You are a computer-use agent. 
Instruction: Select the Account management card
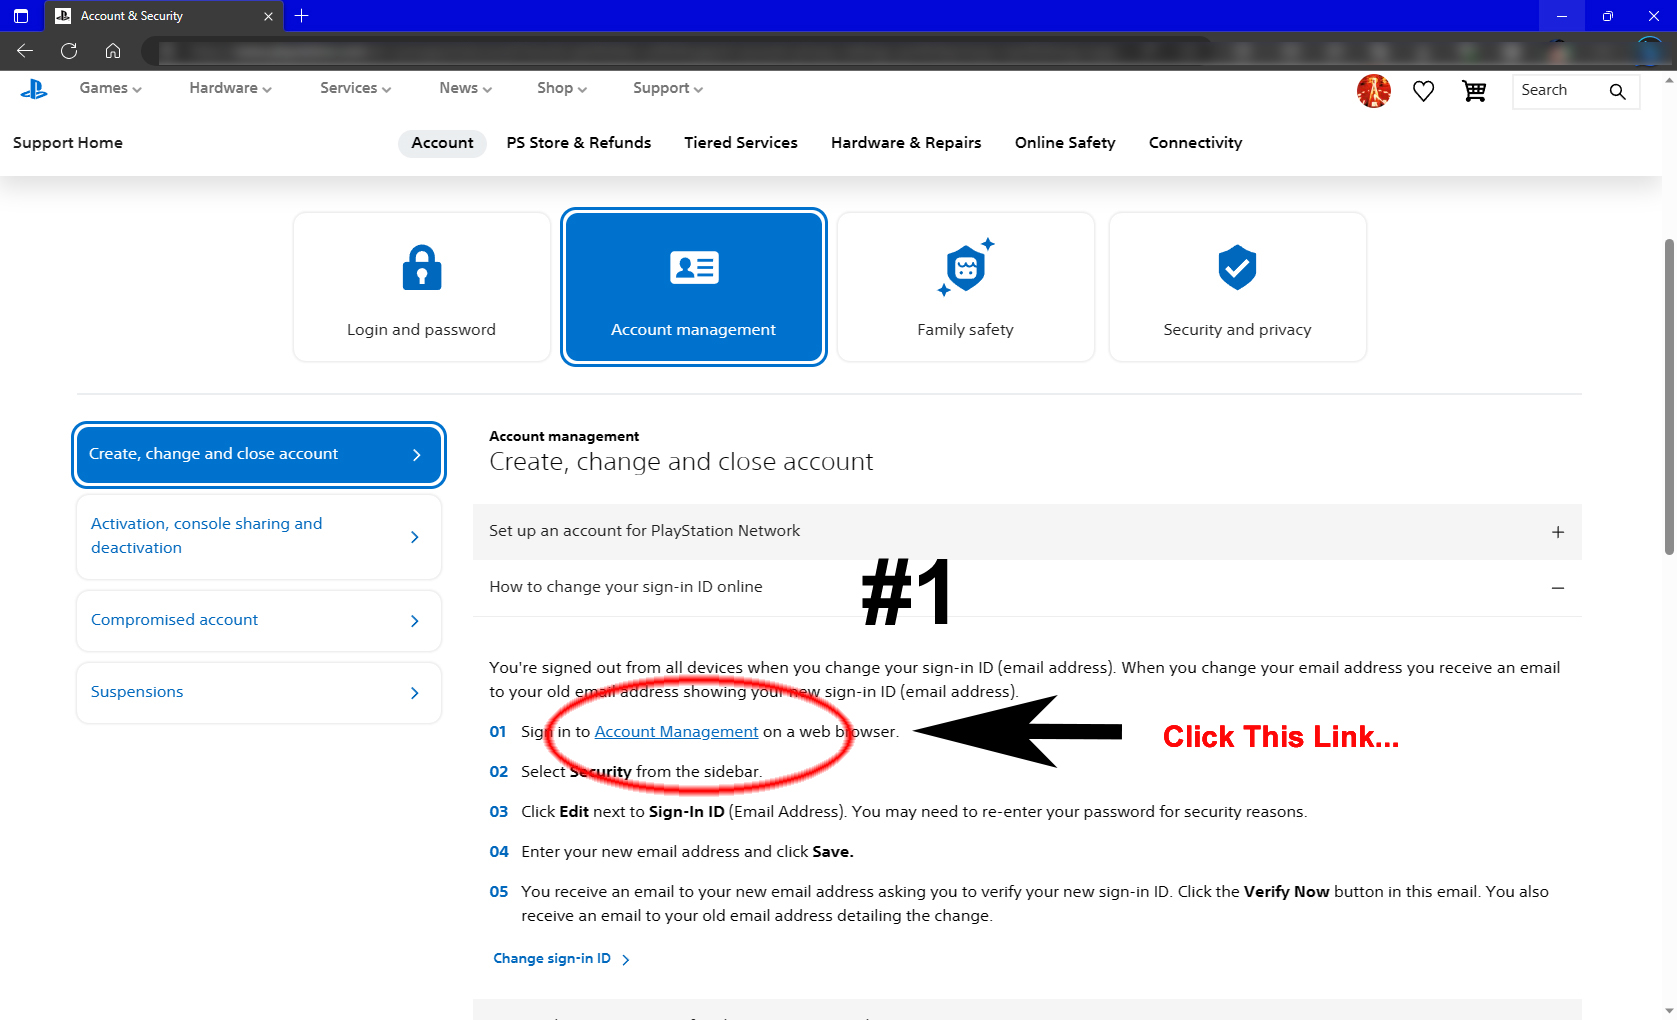(x=693, y=287)
